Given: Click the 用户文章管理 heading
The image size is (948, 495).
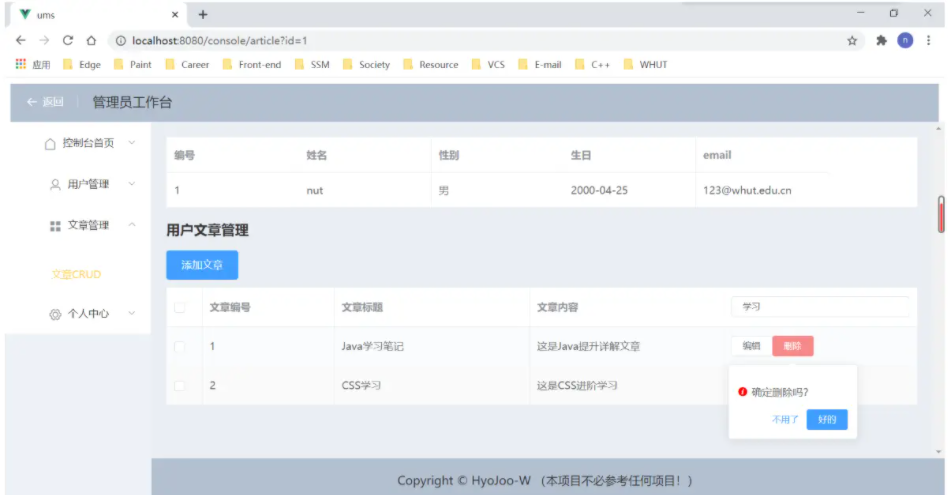Looking at the screenshot, I should [207, 230].
